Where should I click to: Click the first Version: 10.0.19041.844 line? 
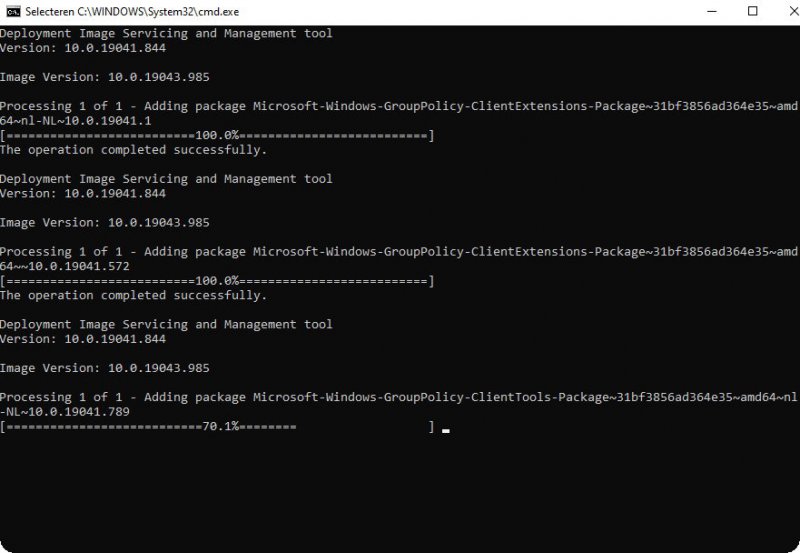83,48
